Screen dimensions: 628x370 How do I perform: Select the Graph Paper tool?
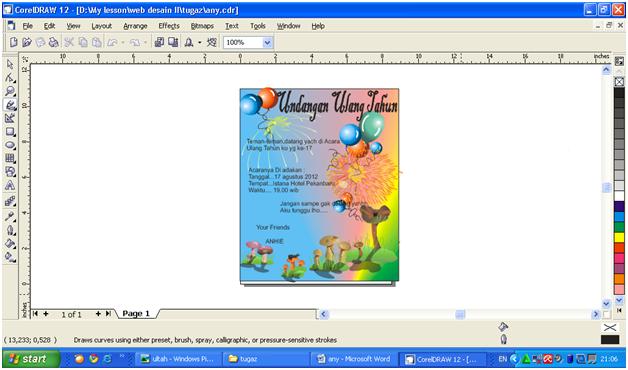pyautogui.click(x=10, y=159)
